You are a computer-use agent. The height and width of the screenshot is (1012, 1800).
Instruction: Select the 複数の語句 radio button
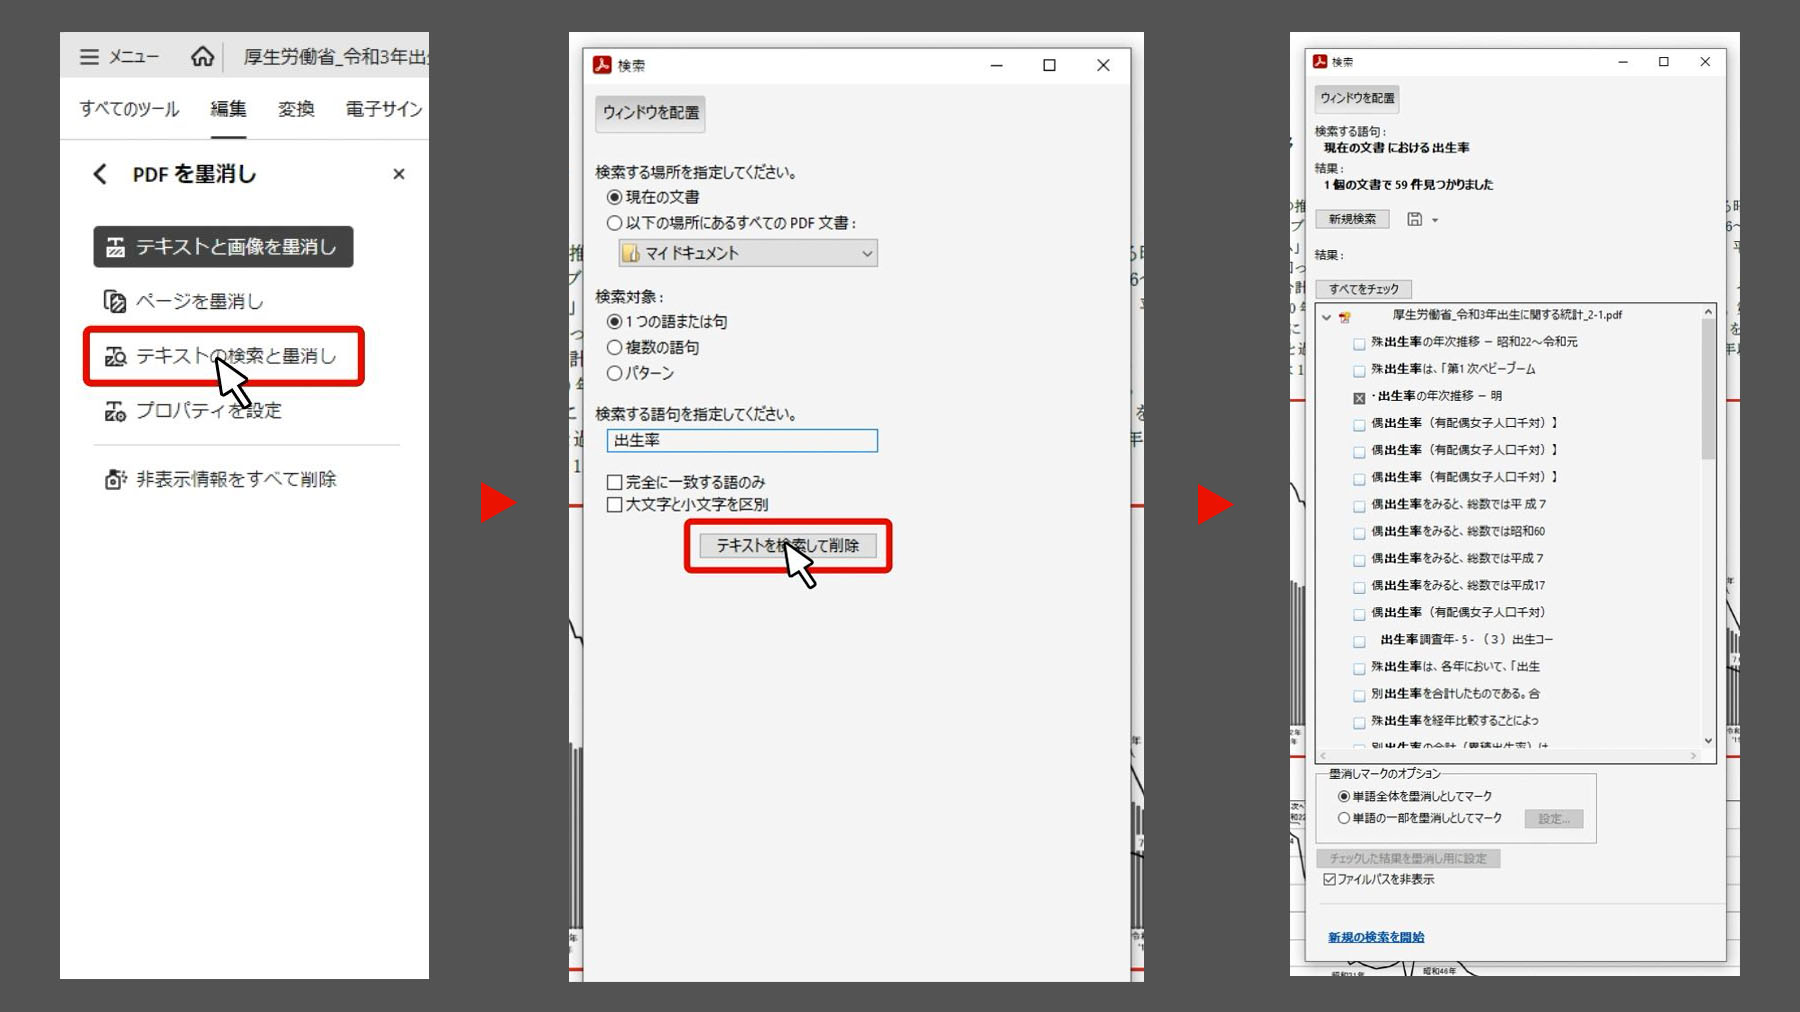(615, 347)
